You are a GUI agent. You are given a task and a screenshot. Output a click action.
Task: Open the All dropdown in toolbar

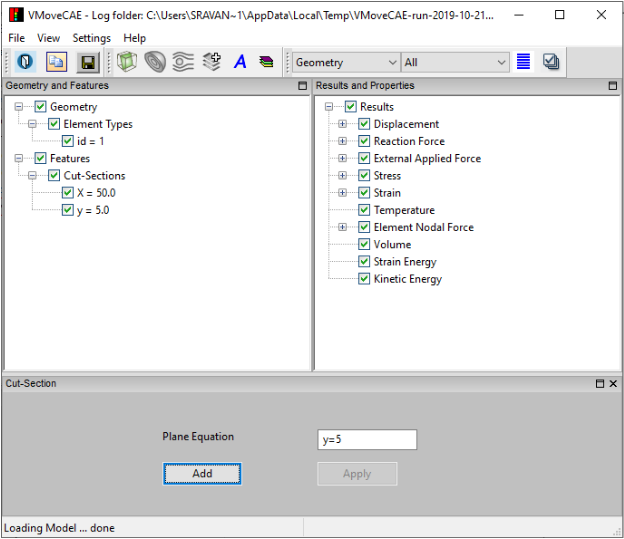point(455,62)
